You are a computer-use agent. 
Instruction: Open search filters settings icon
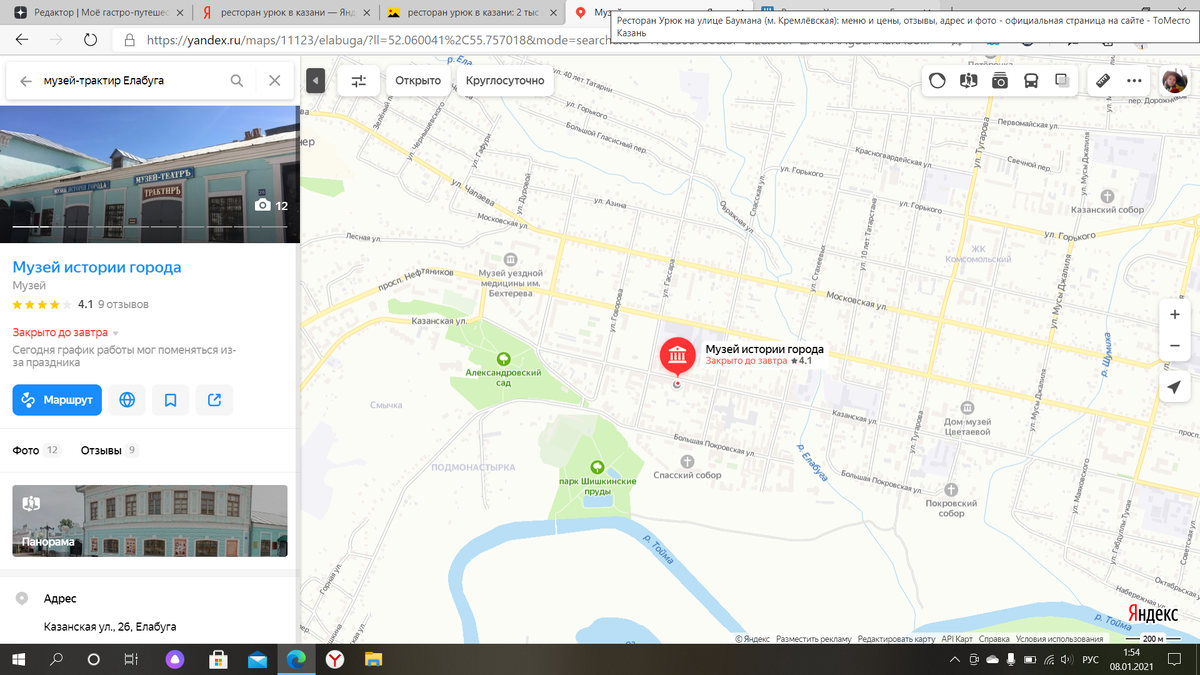[x=358, y=81]
